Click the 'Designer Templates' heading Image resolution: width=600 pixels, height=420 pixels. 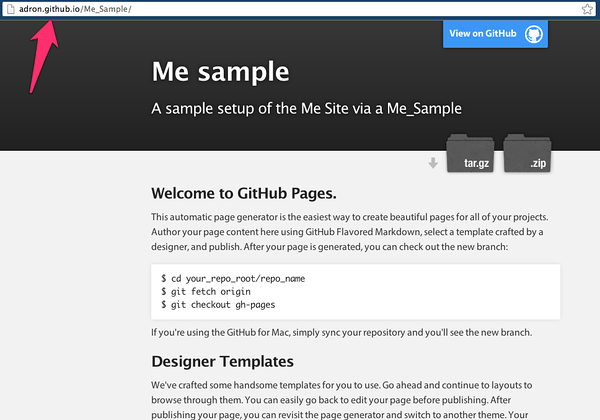click(x=222, y=361)
